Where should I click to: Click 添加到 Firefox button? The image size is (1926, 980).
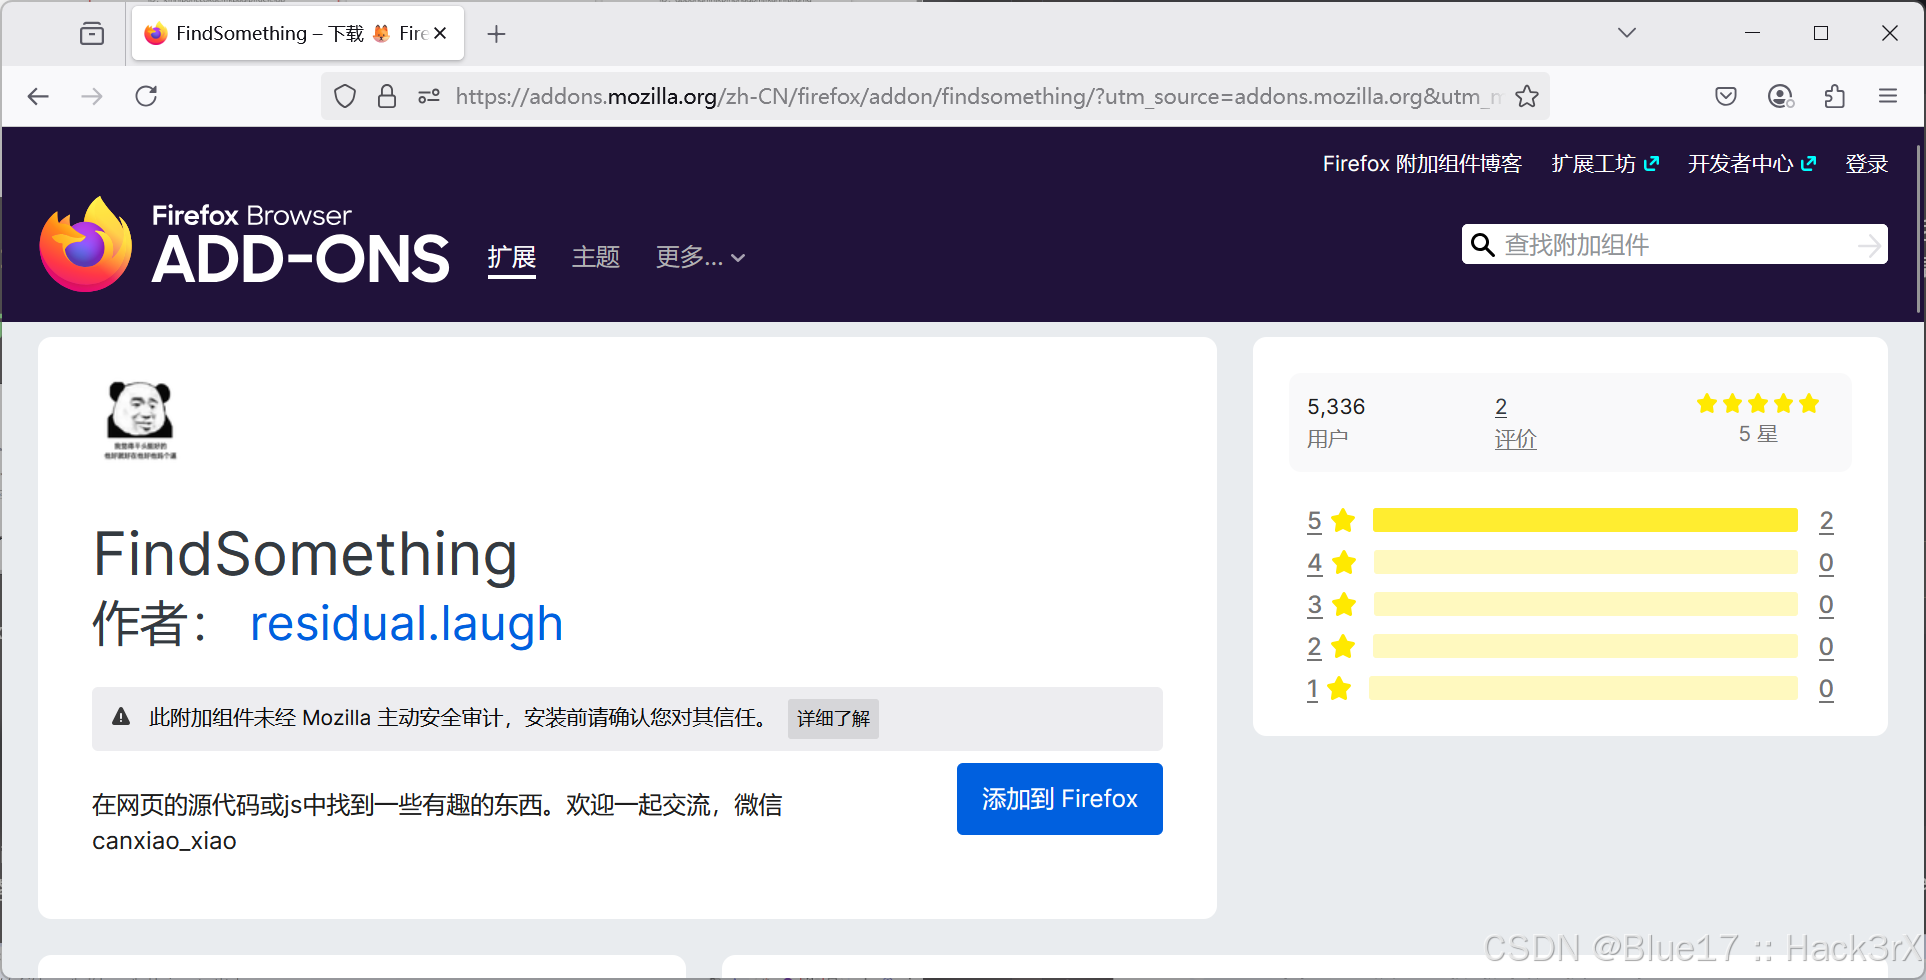point(1059,798)
